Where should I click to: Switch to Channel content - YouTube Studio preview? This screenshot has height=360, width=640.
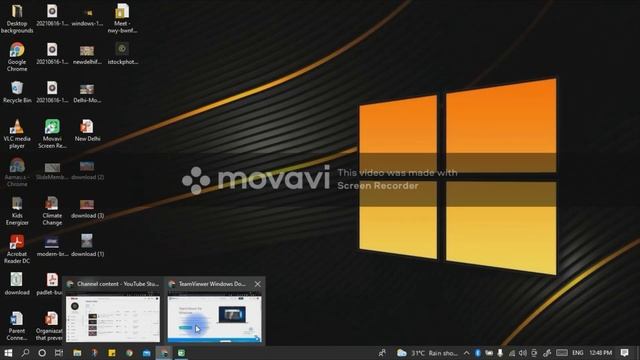113,319
